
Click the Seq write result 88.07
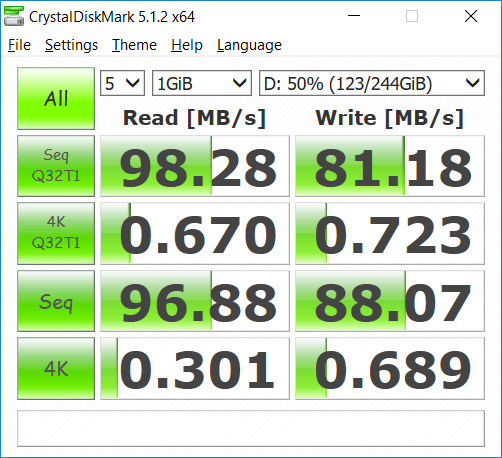coord(390,301)
